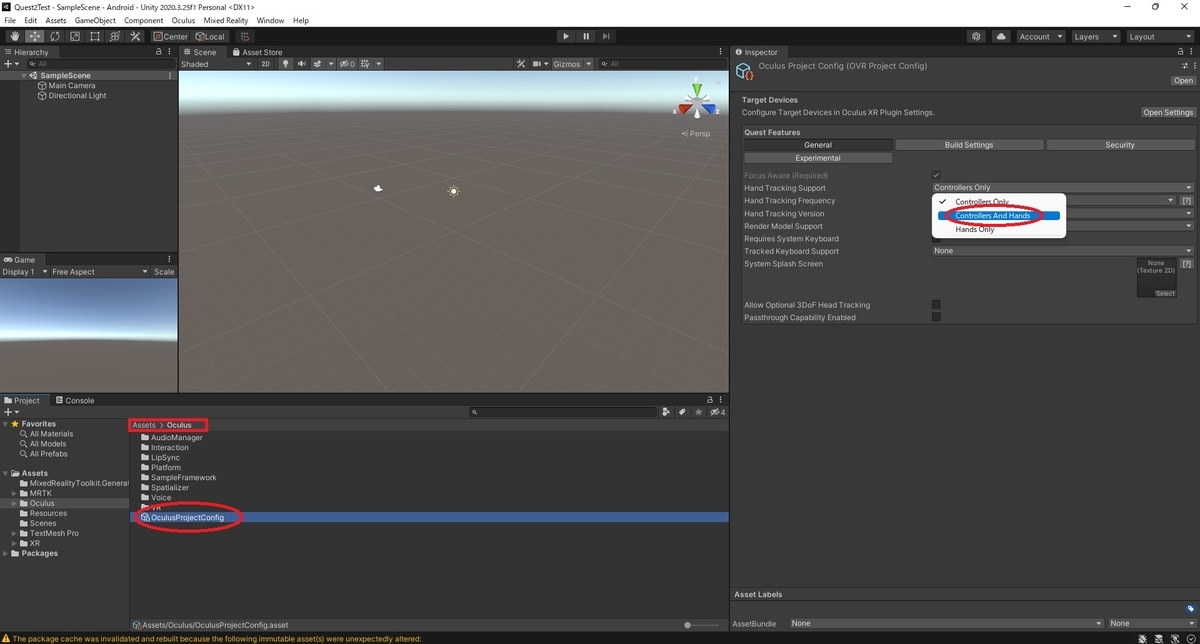The width and height of the screenshot is (1200, 644).
Task: Open Collab services icon
Action: [x=976, y=36]
